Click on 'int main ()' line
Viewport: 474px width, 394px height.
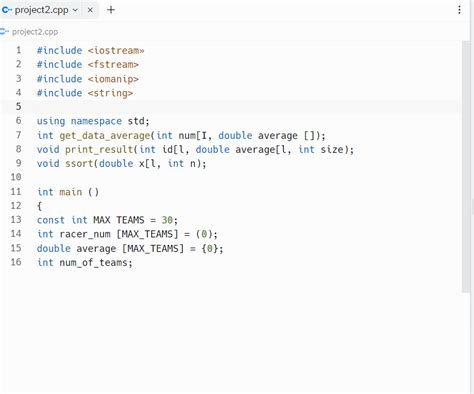[68, 192]
